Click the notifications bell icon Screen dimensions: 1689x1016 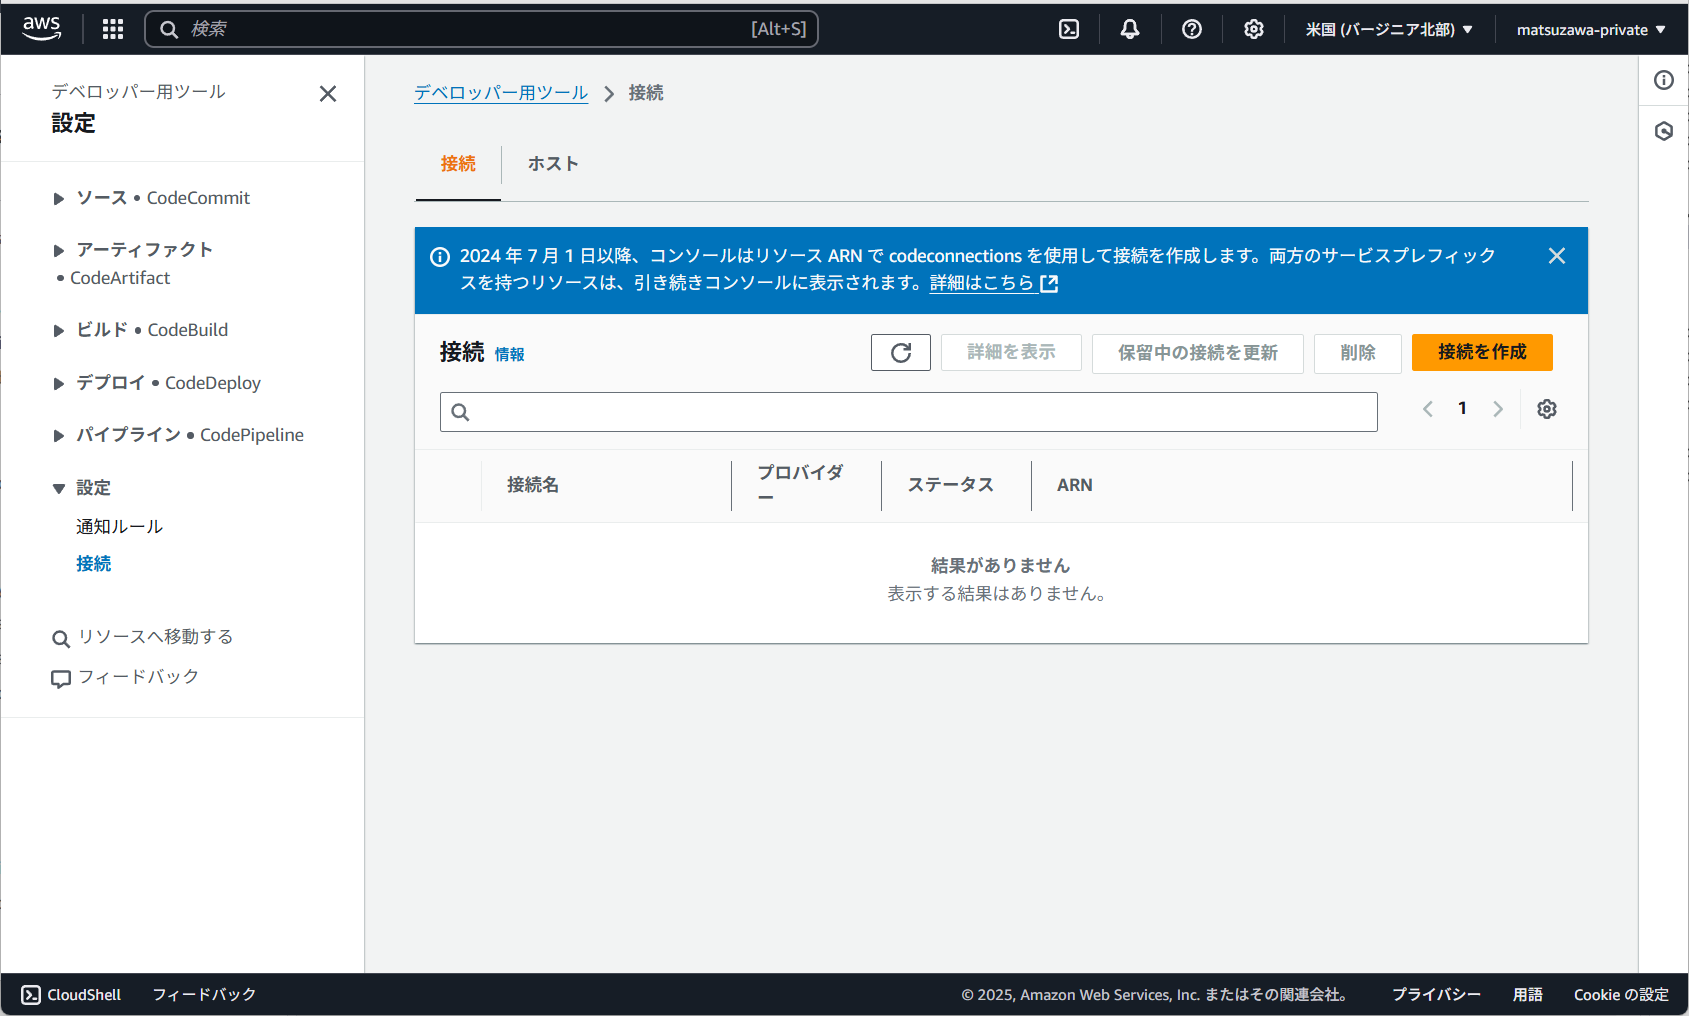[1129, 29]
